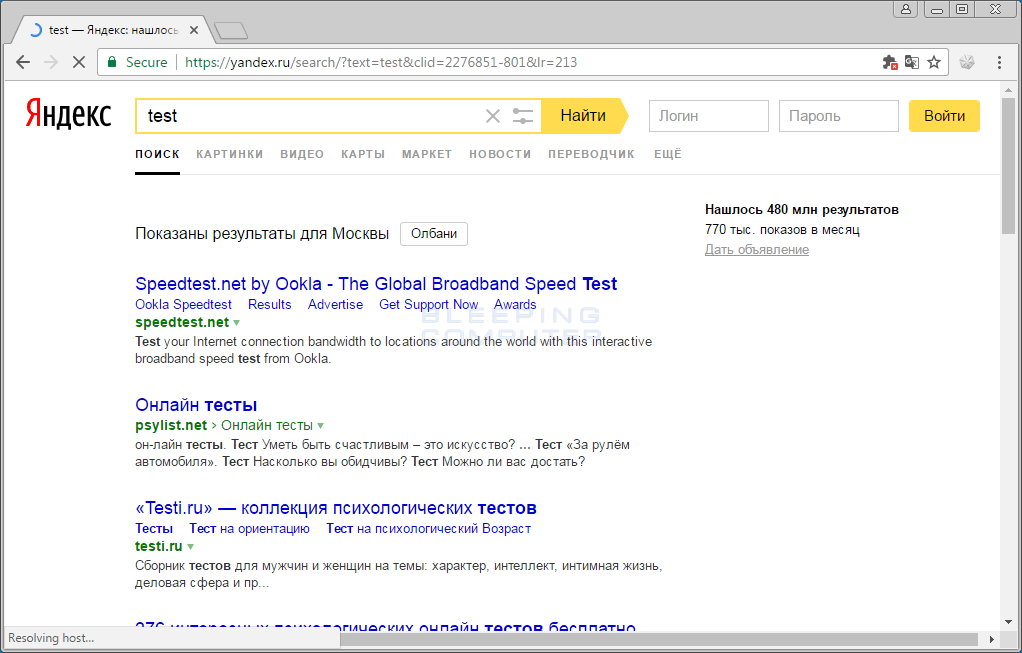Clear the search query with X icon
The height and width of the screenshot is (653, 1022).
(x=492, y=116)
